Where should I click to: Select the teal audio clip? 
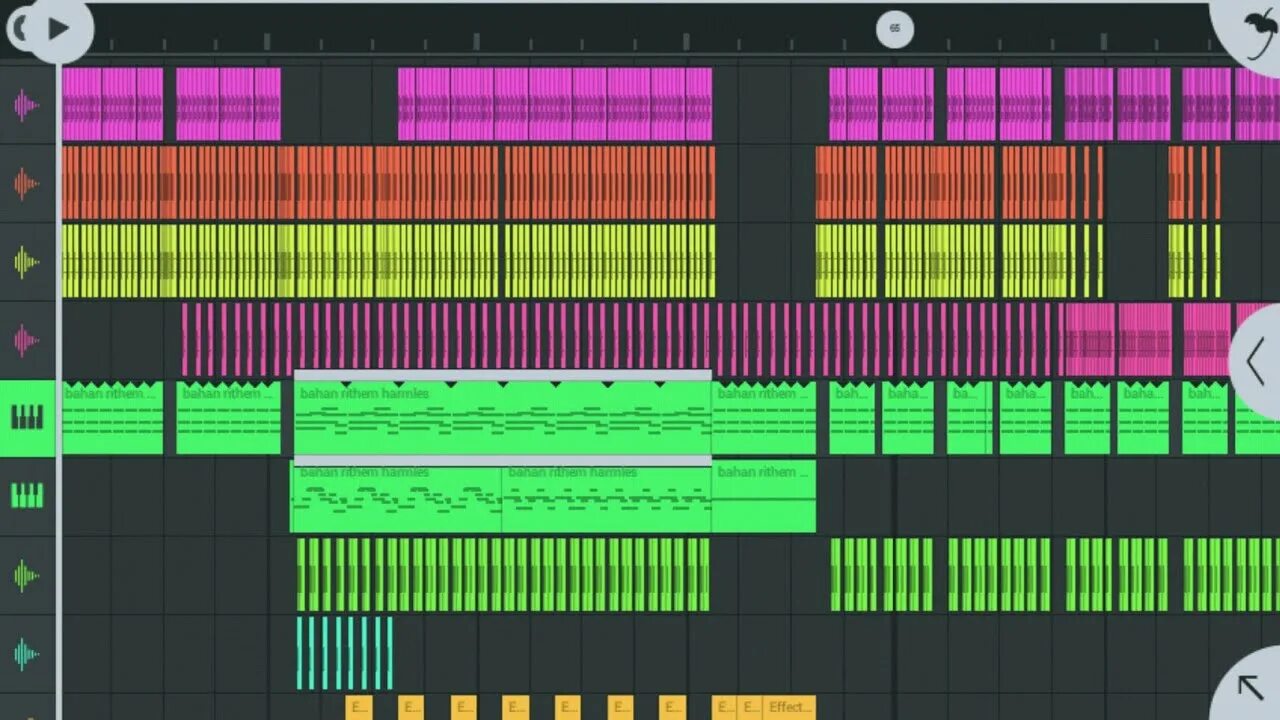click(x=344, y=653)
